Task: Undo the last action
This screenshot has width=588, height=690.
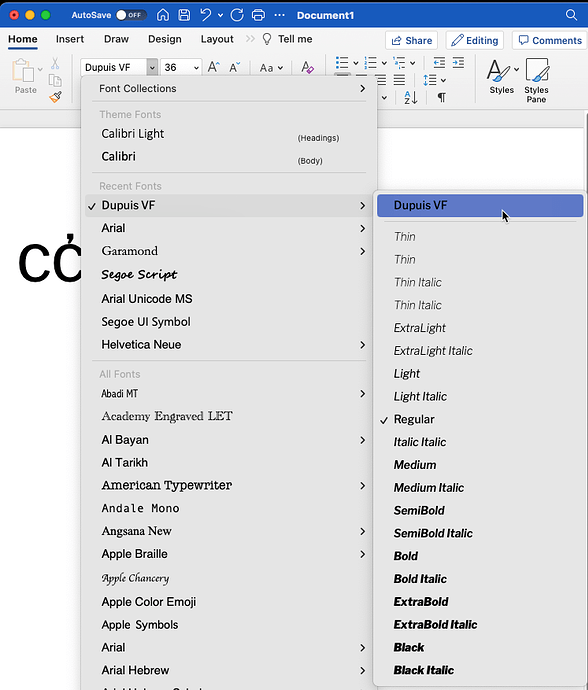Action: tap(206, 15)
